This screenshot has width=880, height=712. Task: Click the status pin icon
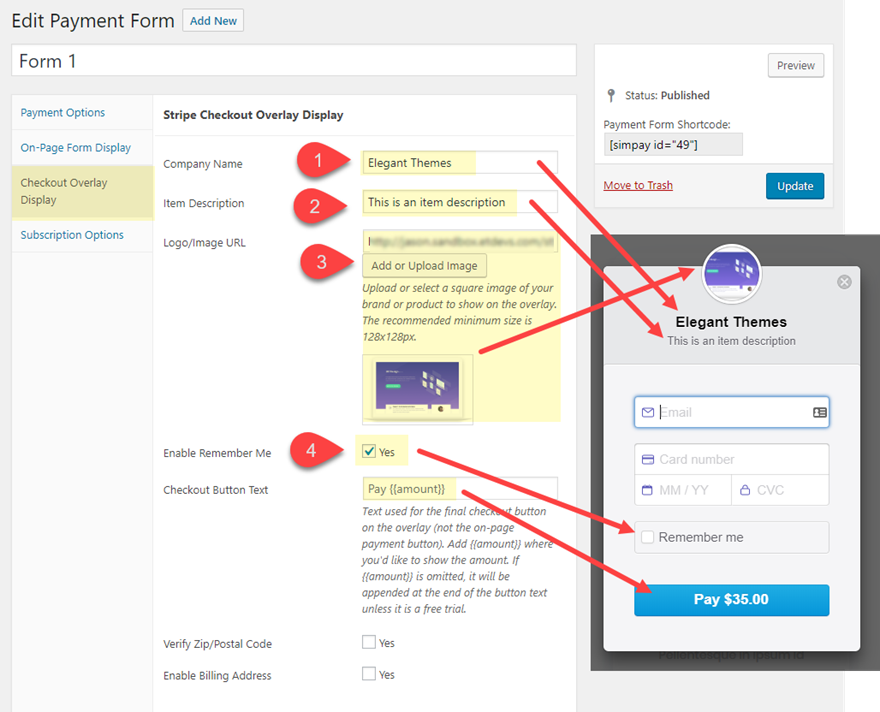click(611, 95)
